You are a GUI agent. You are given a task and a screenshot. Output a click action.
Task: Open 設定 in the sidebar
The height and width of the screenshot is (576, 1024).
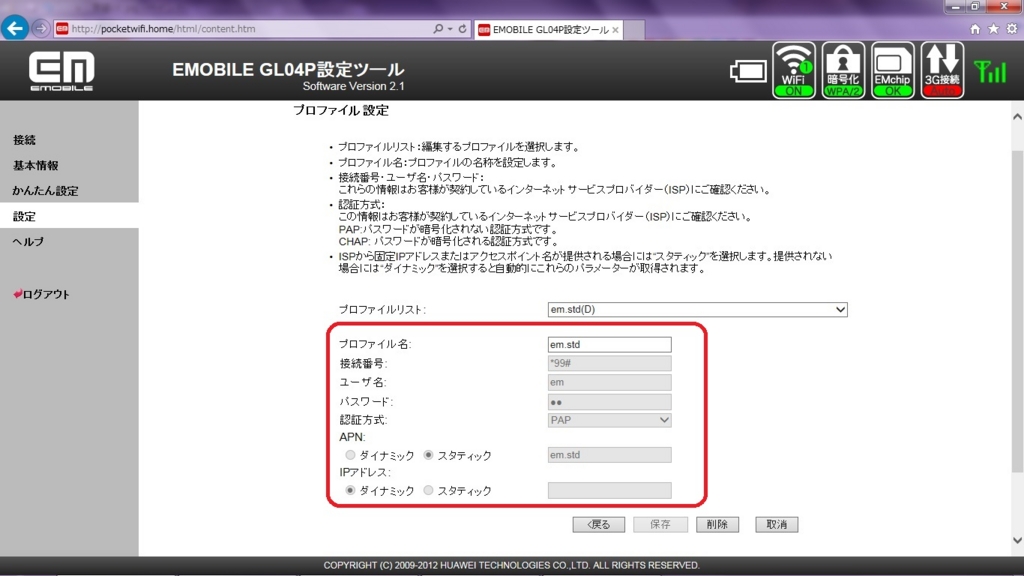coord(24,216)
